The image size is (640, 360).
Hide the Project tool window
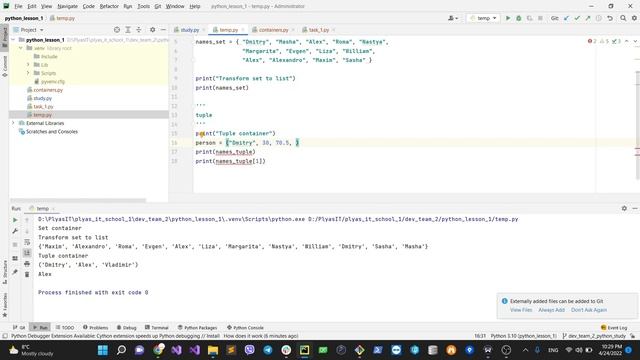pos(163,30)
